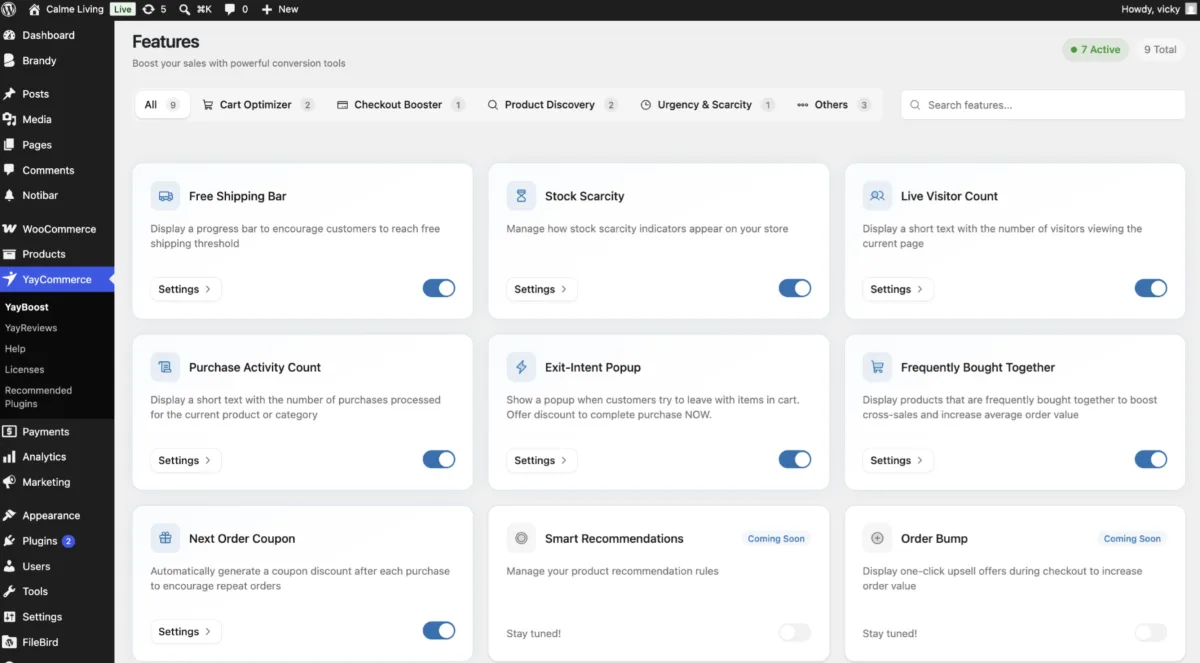
Task: Click the 9 Total count badge
Action: [1160, 49]
